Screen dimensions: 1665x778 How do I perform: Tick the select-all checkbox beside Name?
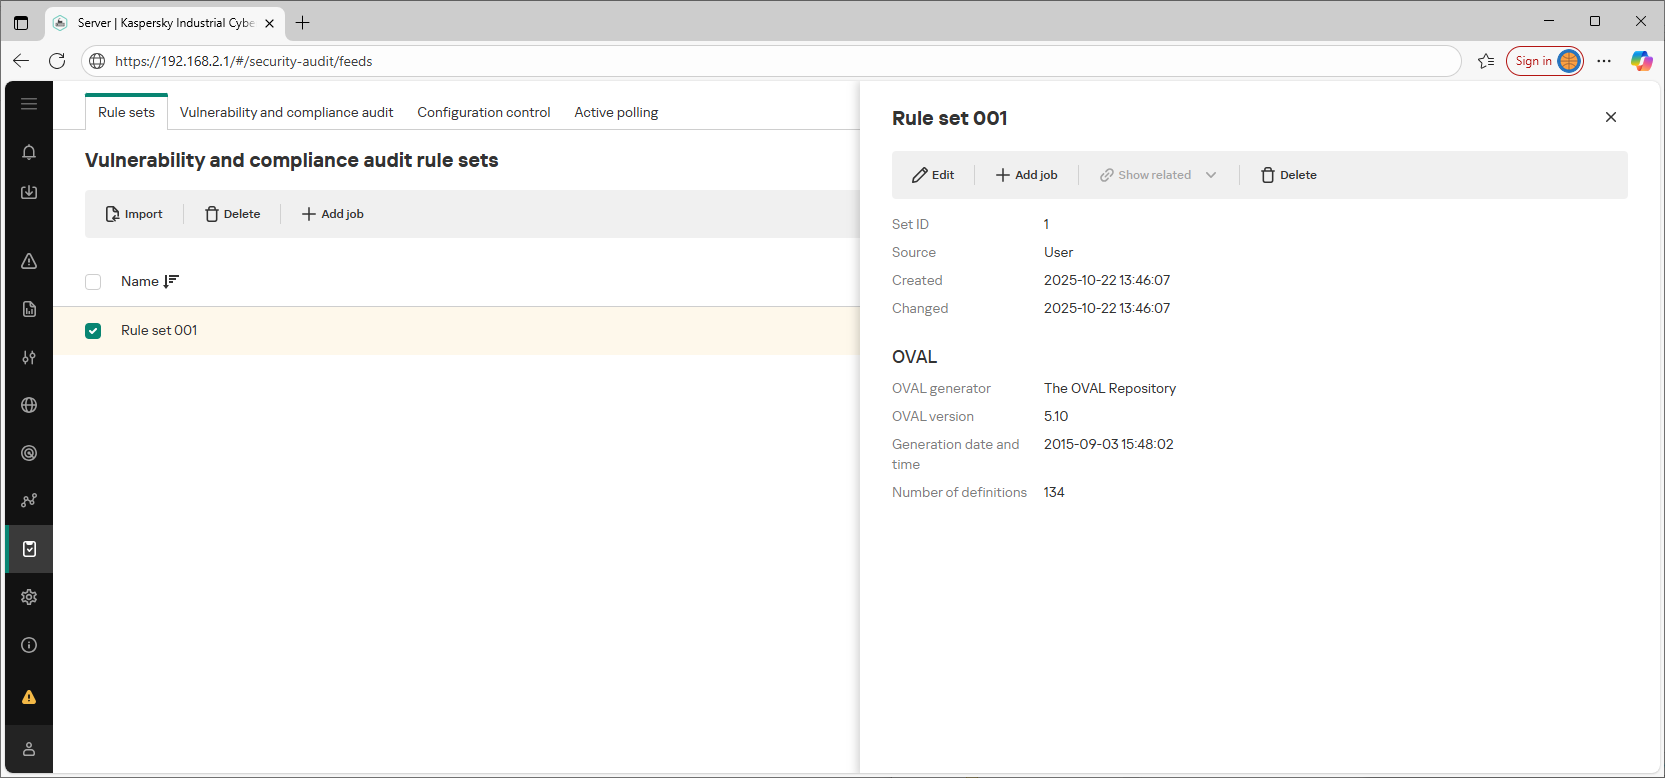coord(93,282)
